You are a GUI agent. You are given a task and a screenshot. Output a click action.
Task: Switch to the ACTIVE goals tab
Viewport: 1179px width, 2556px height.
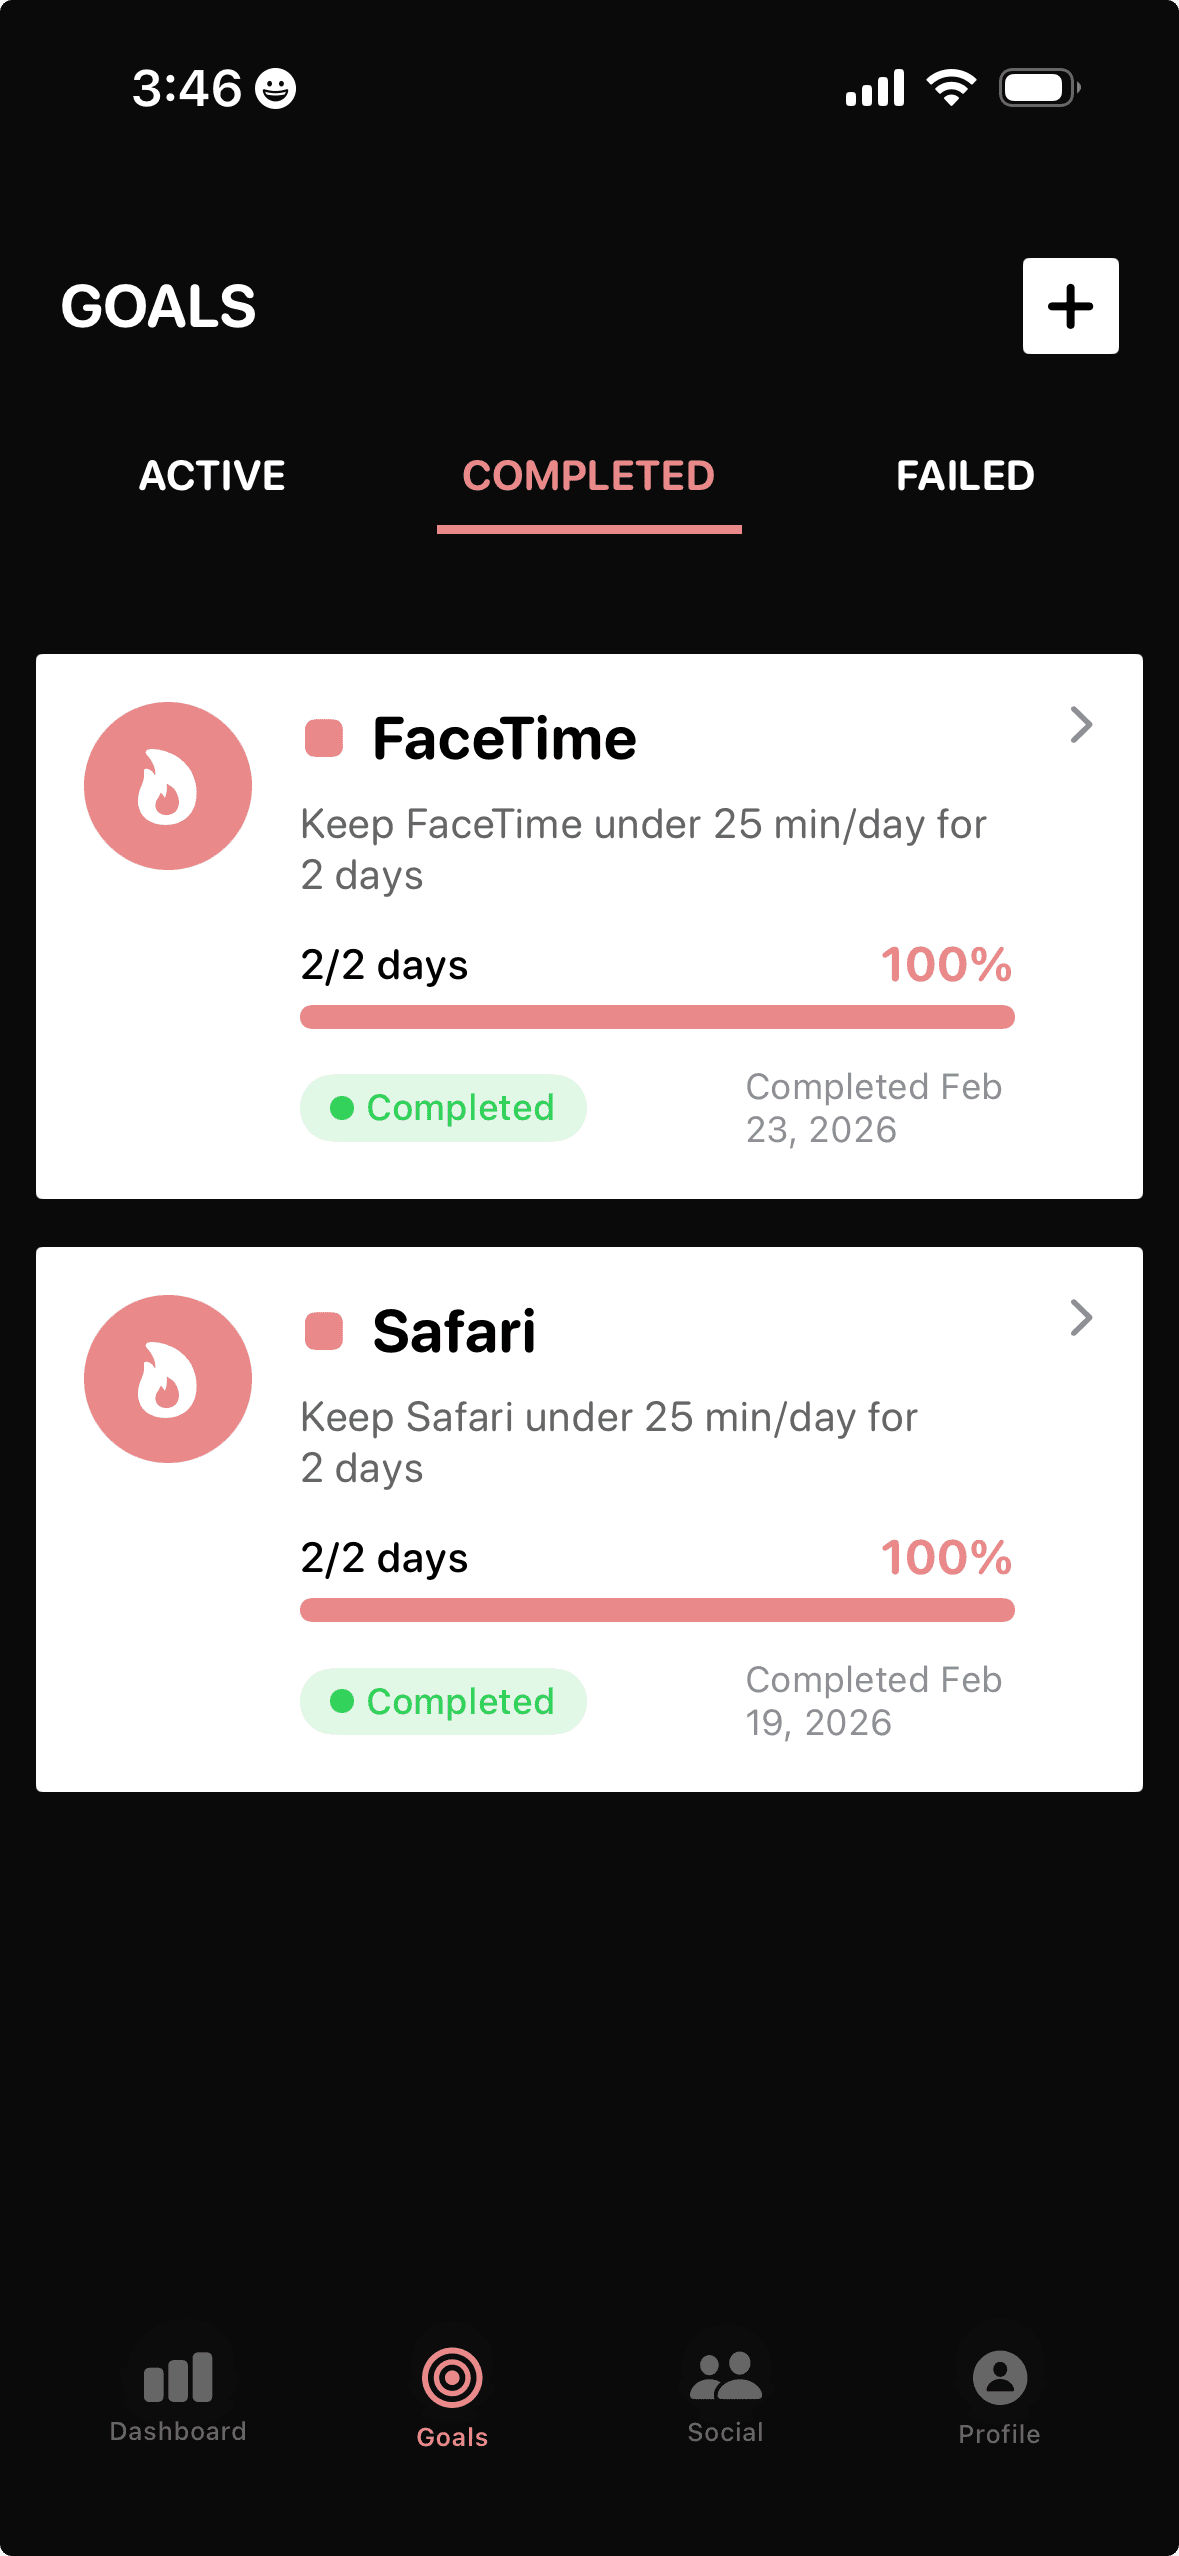pyautogui.click(x=211, y=476)
